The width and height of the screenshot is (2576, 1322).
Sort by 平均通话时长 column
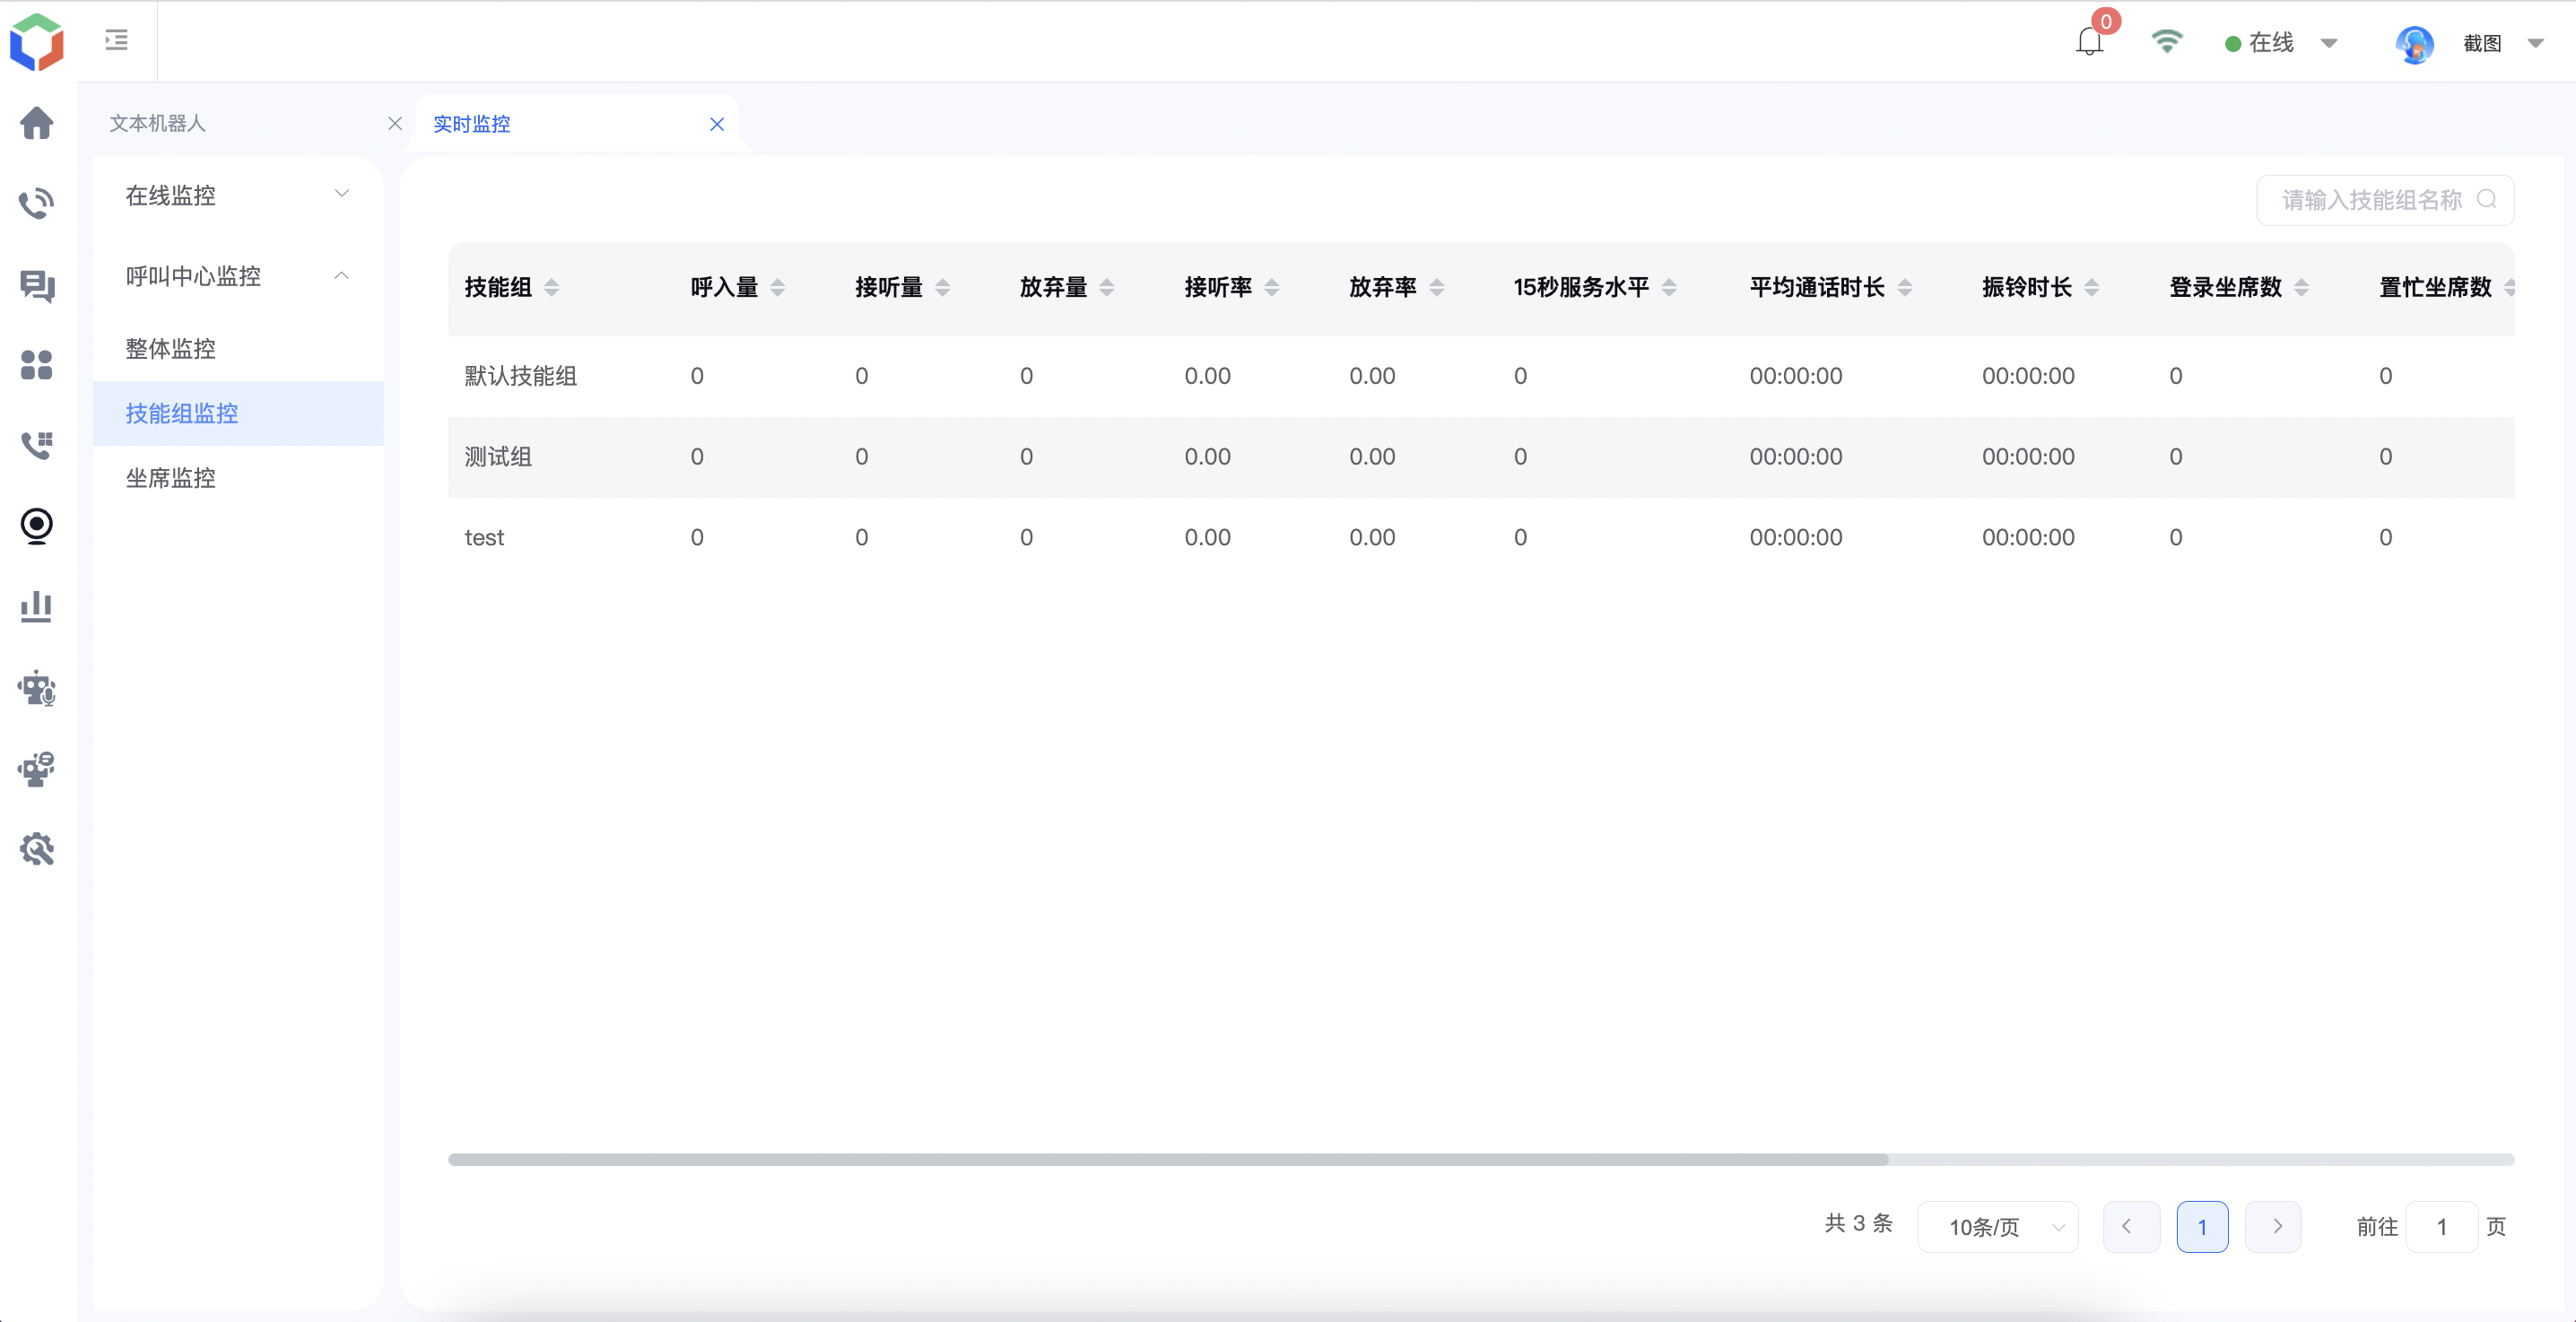pos(1905,288)
